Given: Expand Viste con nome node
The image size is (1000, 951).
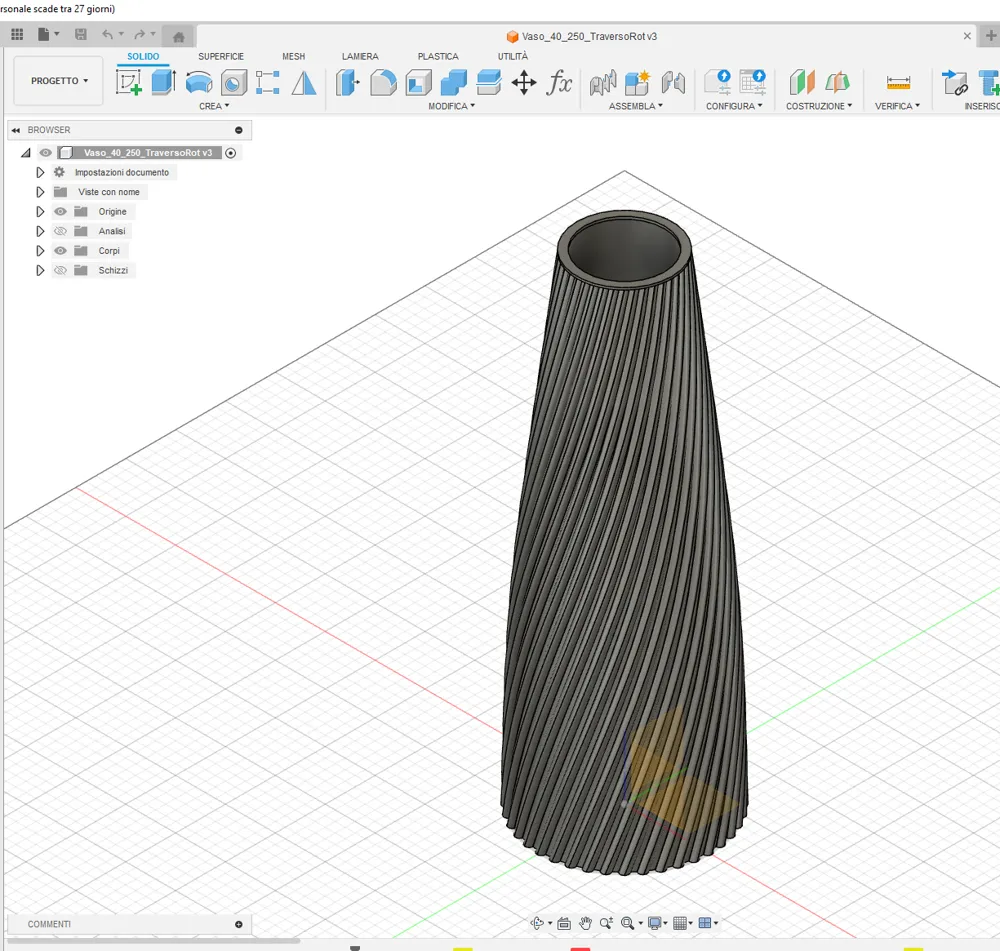Looking at the screenshot, I should click(x=40, y=192).
